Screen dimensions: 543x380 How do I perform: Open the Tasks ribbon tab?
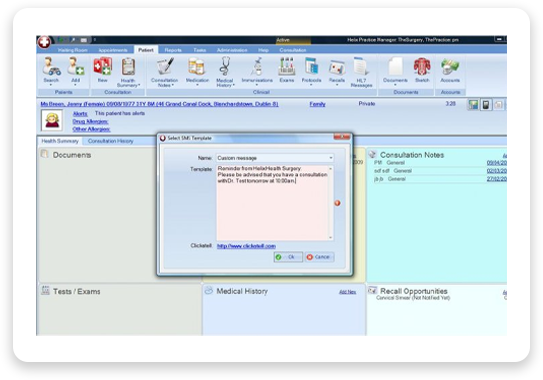[x=199, y=50]
